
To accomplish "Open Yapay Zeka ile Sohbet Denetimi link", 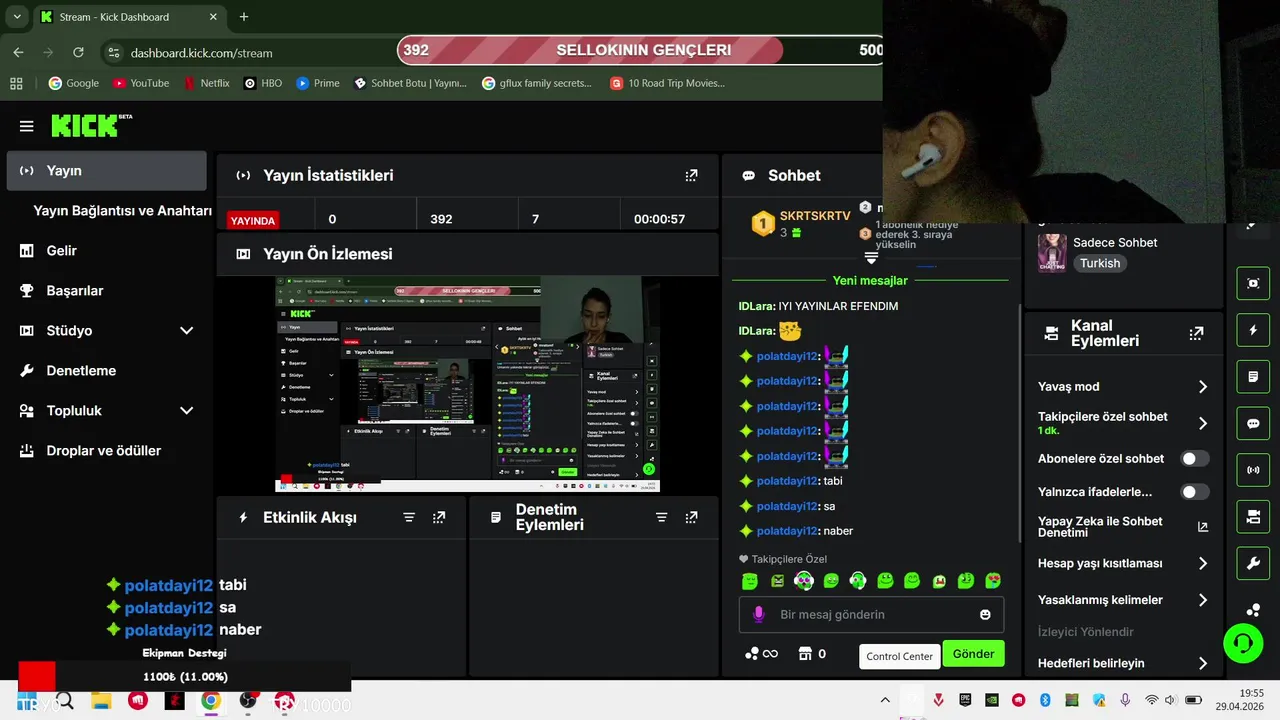I will coord(1124,527).
